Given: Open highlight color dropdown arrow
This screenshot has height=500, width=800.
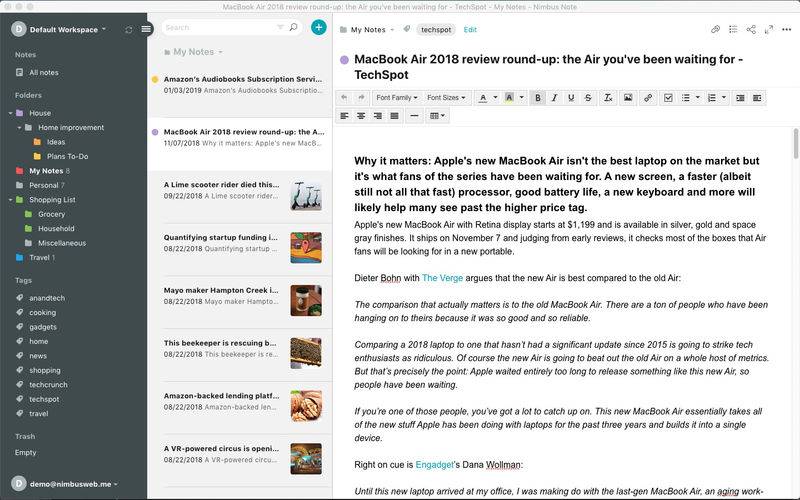Looking at the screenshot, I should pyautogui.click(x=521, y=97).
